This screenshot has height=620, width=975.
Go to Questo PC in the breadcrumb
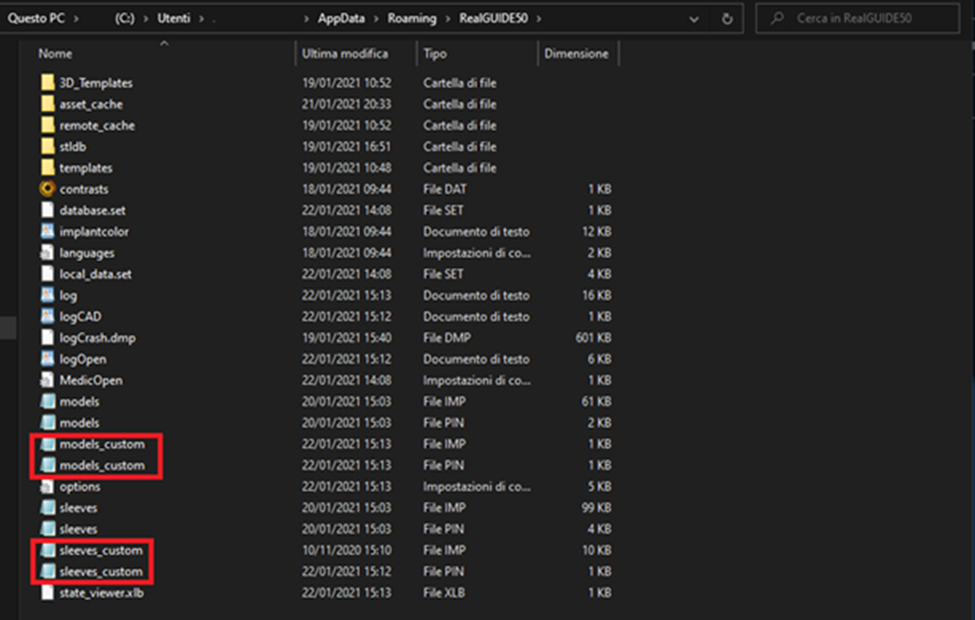pos(37,18)
